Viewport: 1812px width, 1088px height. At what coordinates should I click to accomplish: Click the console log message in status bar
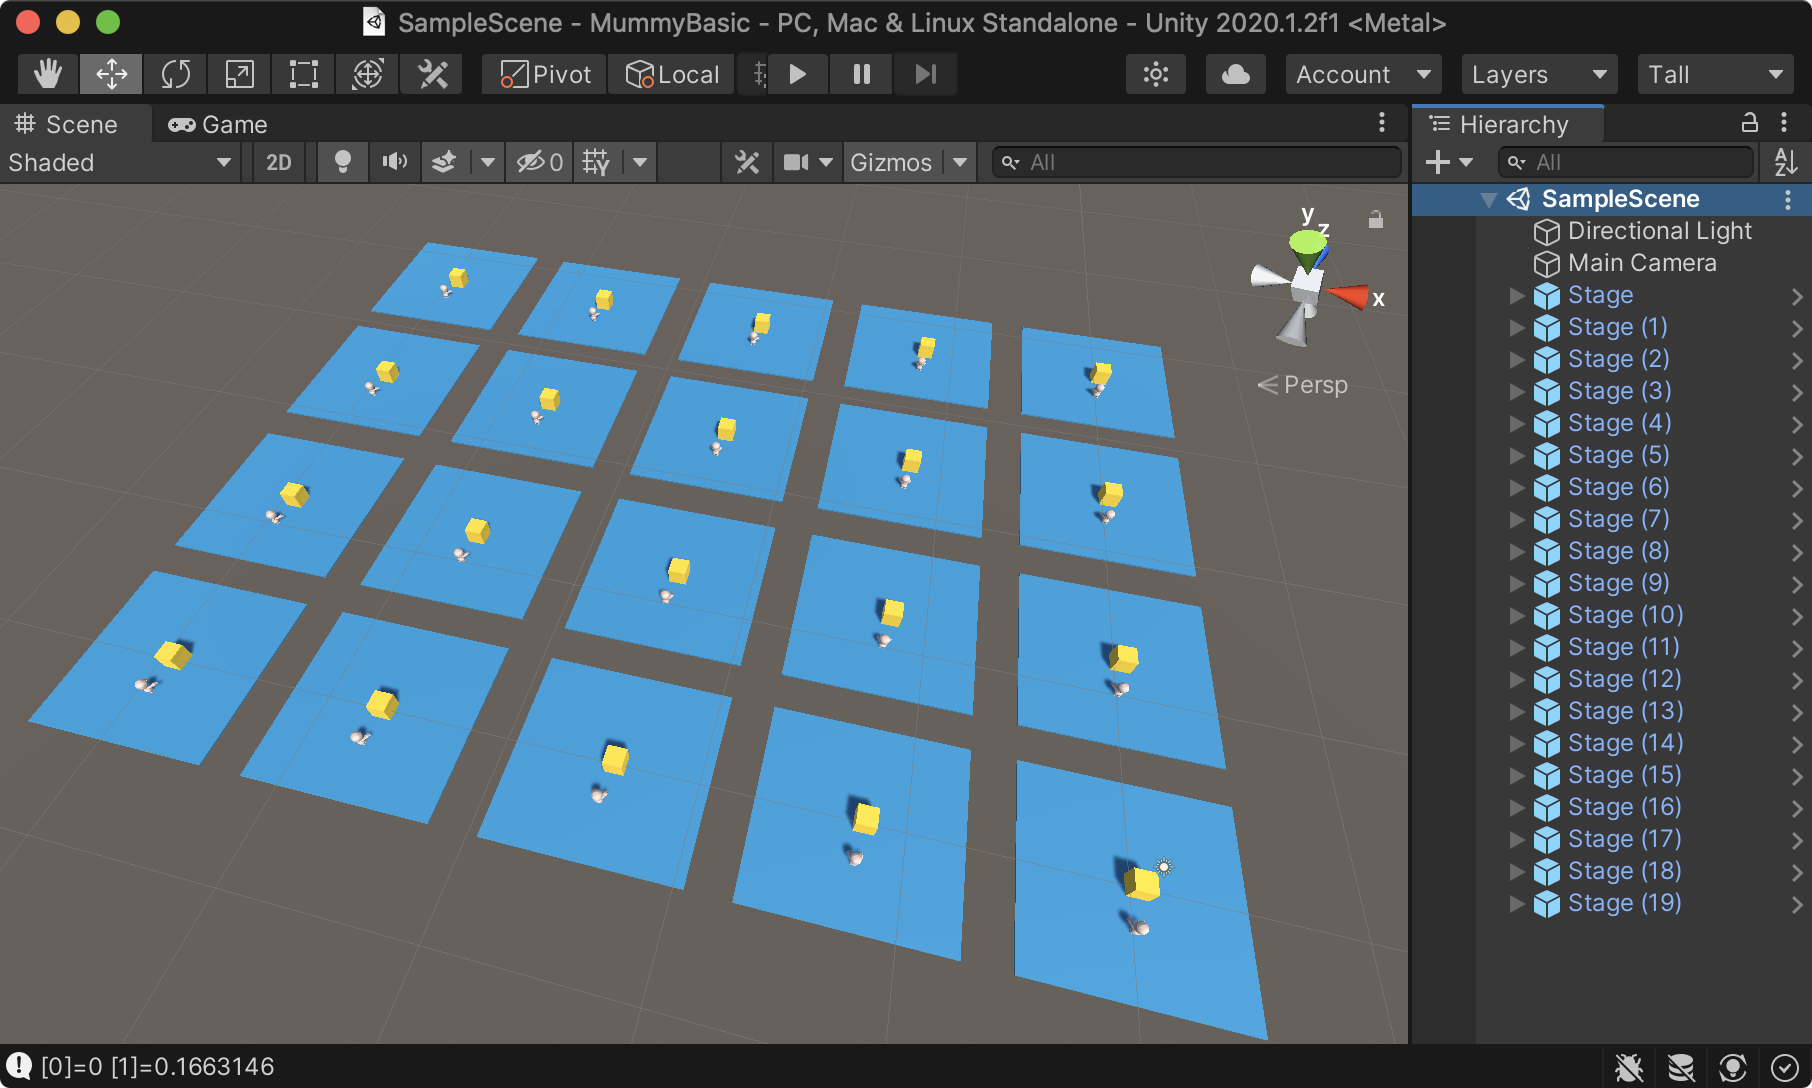tap(157, 1066)
